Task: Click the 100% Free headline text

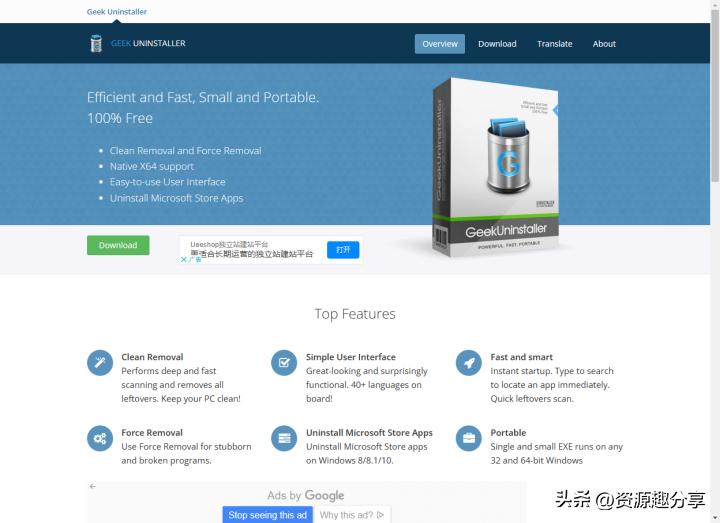Action: (x=120, y=118)
